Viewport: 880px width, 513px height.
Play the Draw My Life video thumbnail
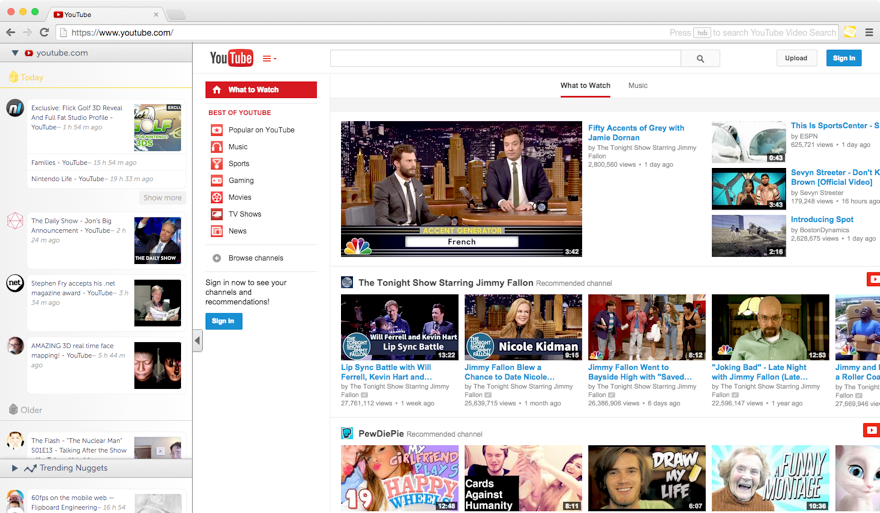pyautogui.click(x=647, y=478)
